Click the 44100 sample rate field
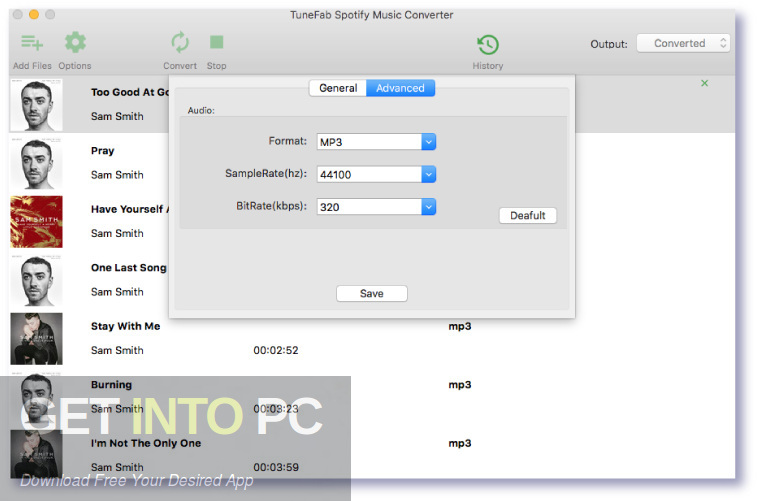The height and width of the screenshot is (501, 758). [369, 174]
